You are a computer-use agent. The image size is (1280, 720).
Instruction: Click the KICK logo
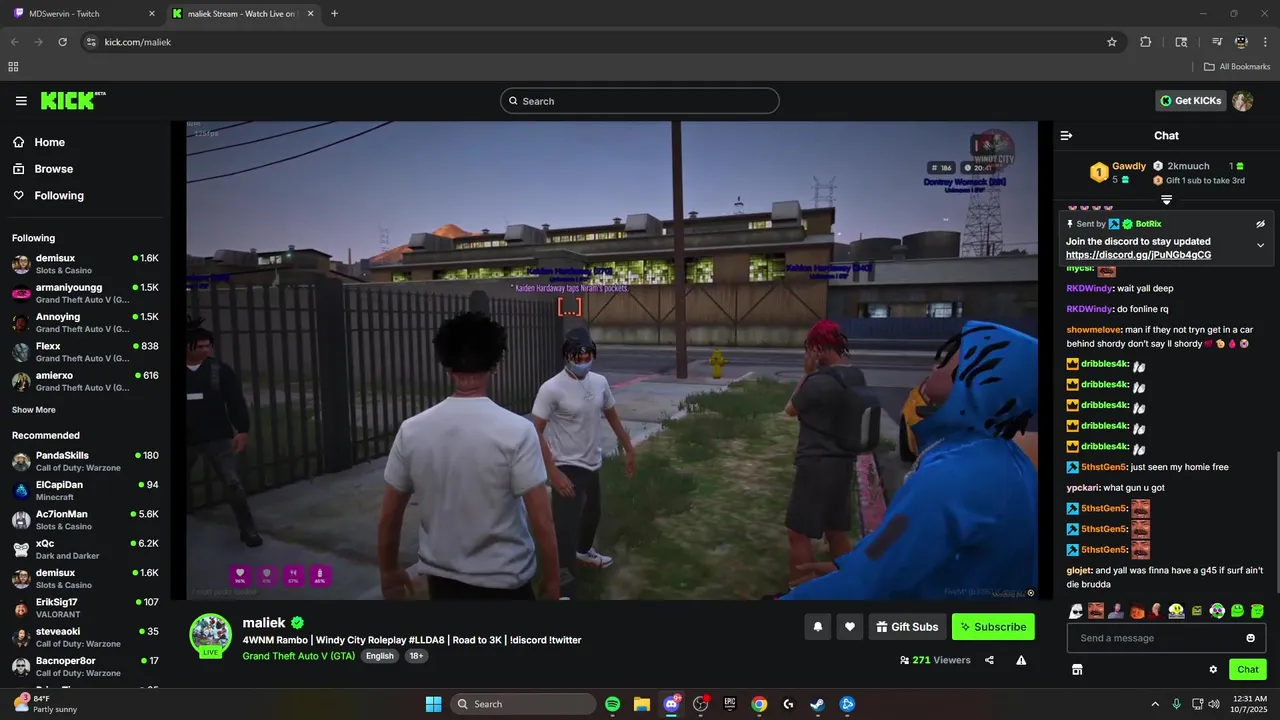coord(73,100)
